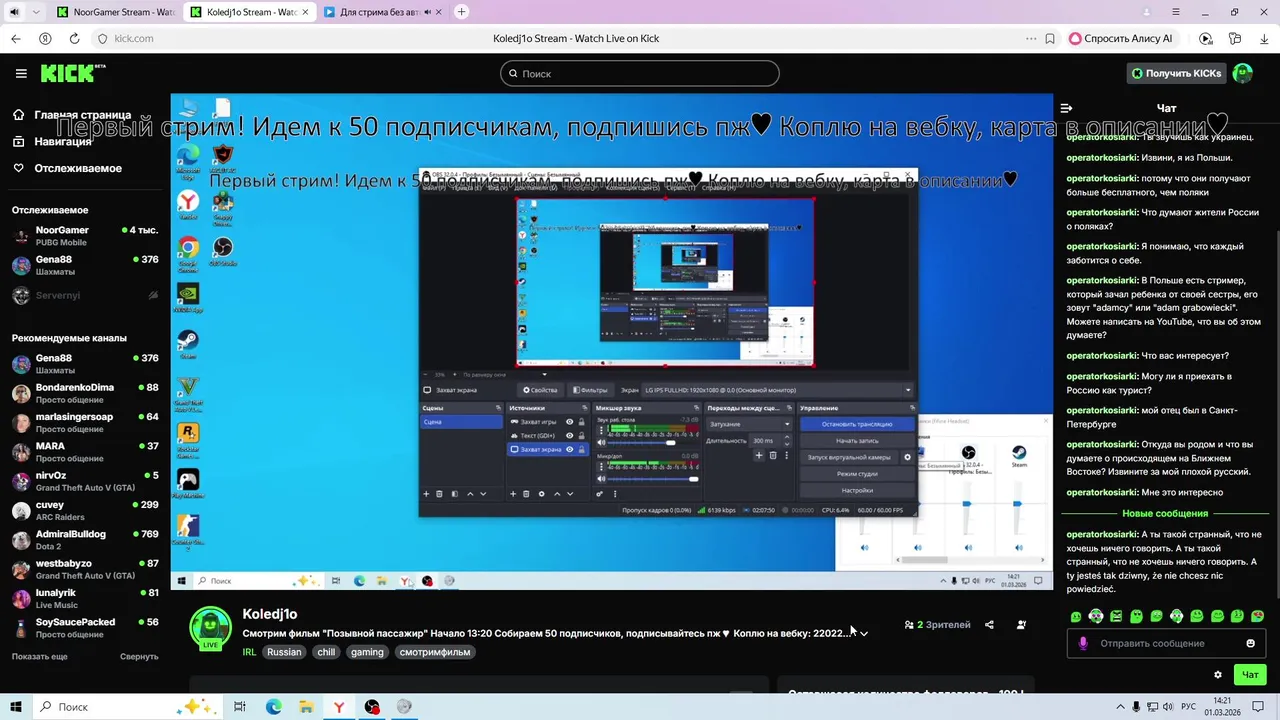The height and width of the screenshot is (720, 1280).
Task: Select the Russian tag
Action: tap(284, 652)
